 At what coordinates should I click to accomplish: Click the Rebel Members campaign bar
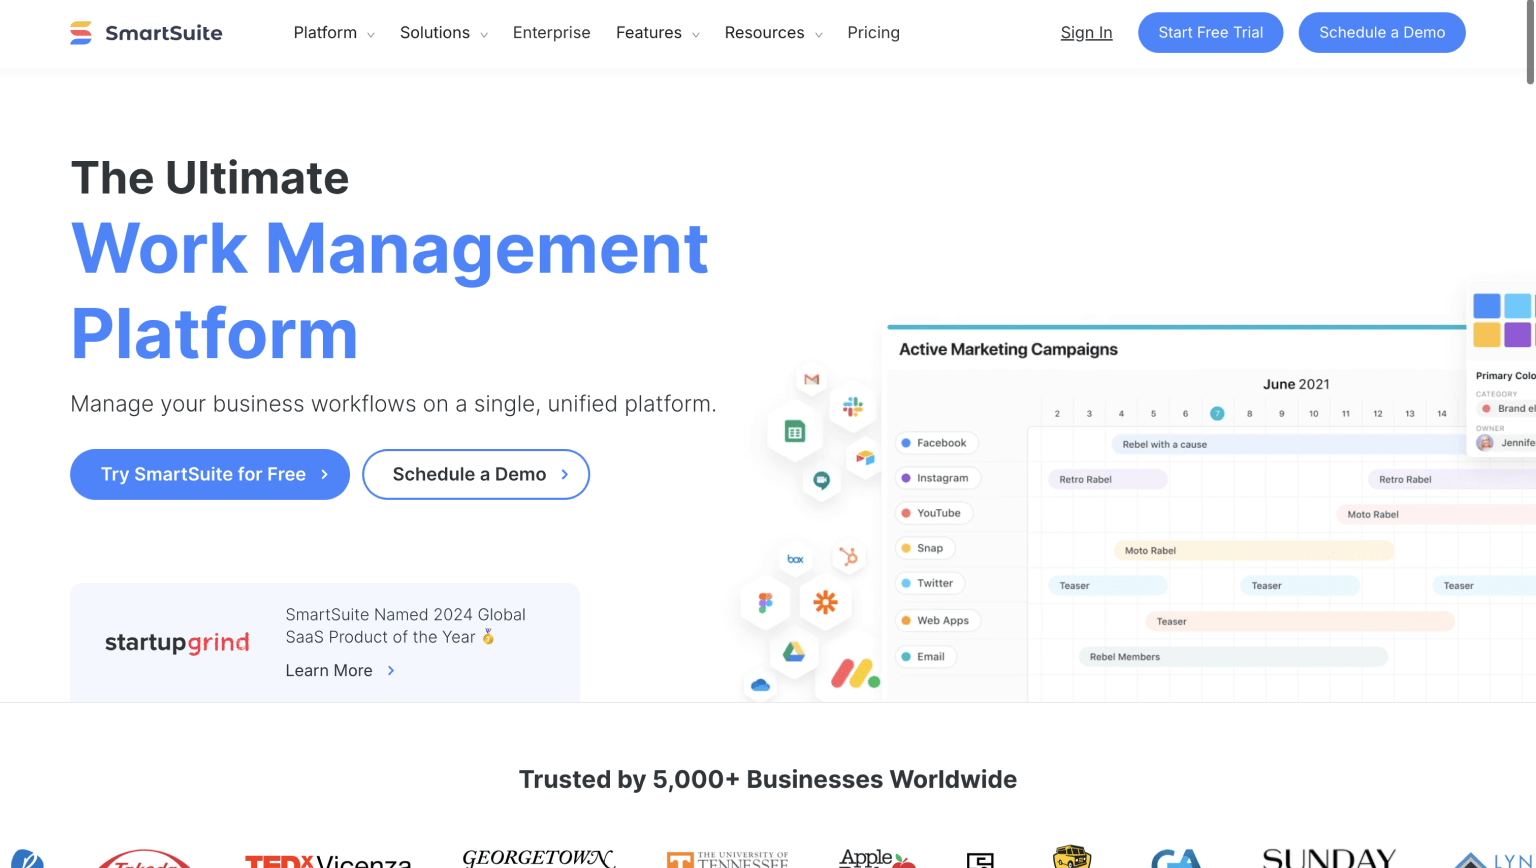click(1233, 657)
